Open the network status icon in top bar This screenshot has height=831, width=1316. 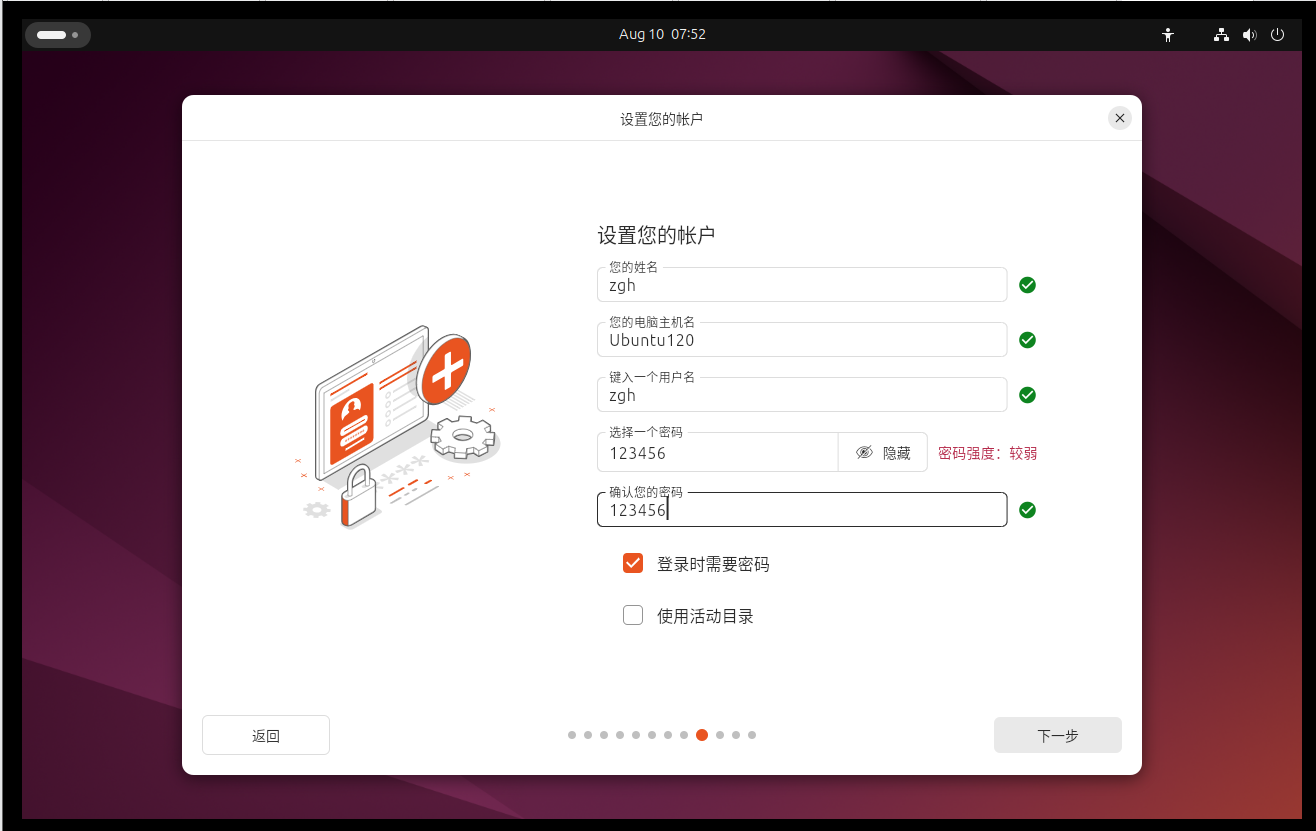tap(1221, 34)
